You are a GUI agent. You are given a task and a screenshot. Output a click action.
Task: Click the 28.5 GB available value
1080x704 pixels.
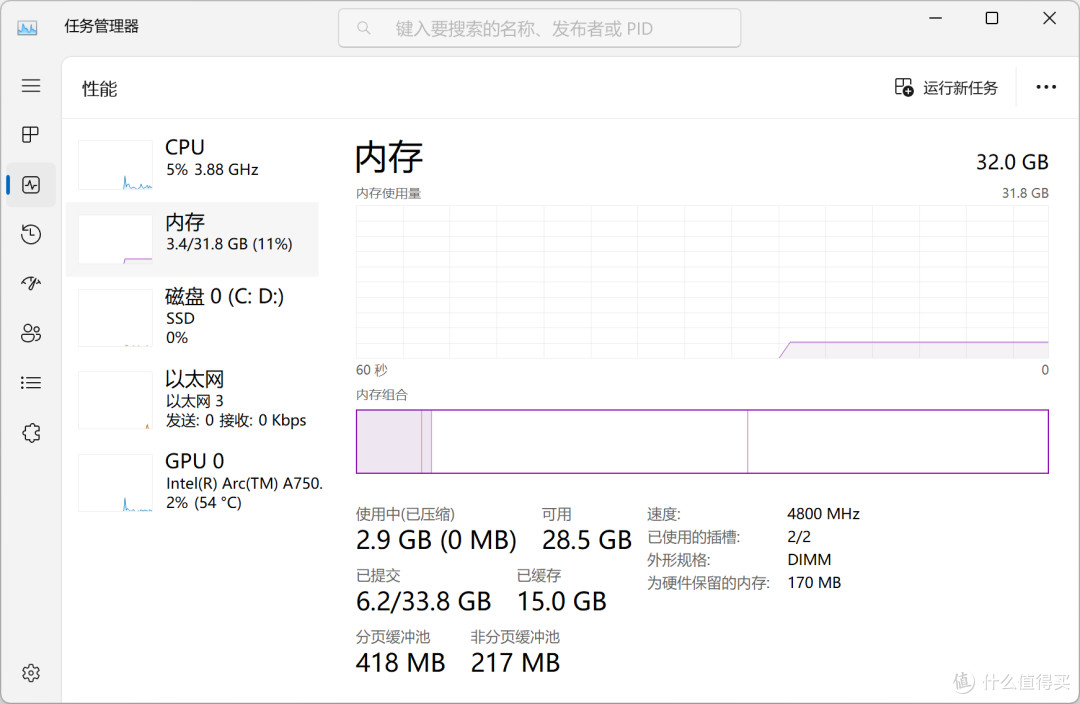click(x=586, y=540)
